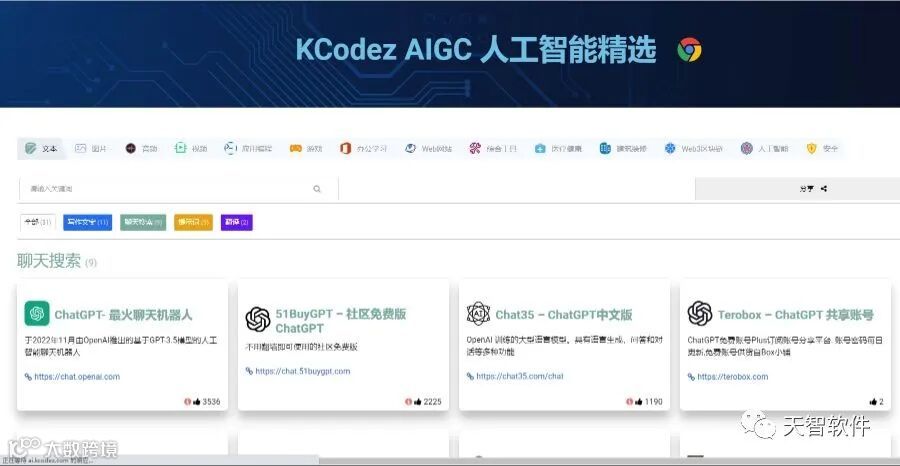900x466 pixels.
Task: Click the green ChatGPT logo on the first card
Action: 37,313
